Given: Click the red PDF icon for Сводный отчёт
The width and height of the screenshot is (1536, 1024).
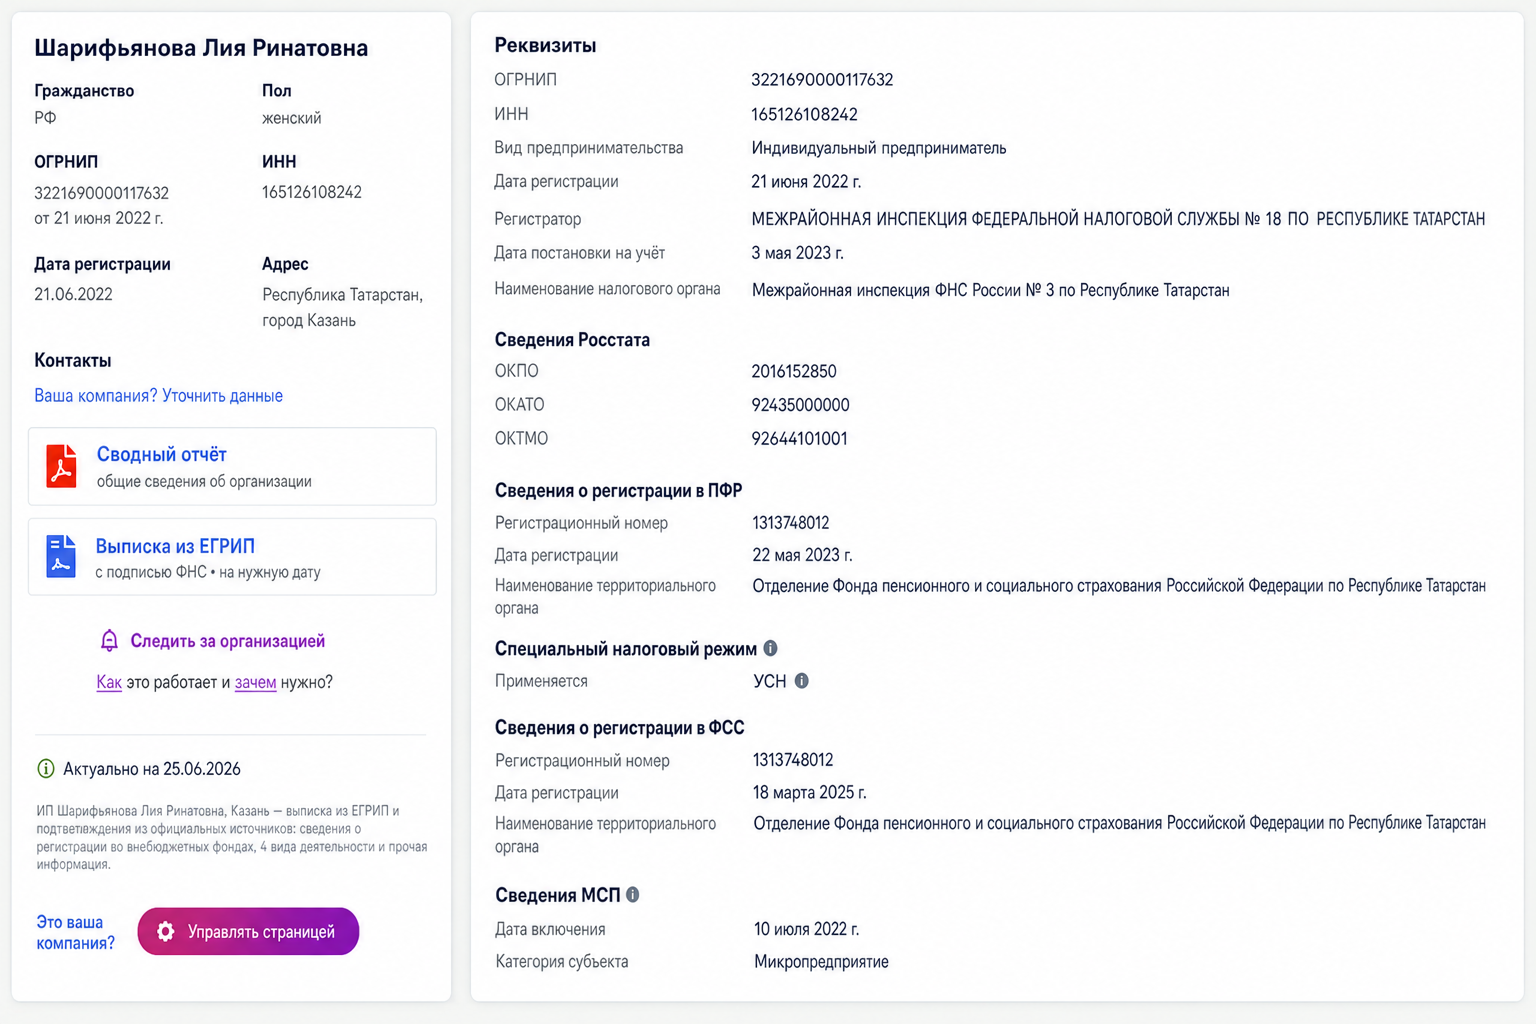Looking at the screenshot, I should (61, 466).
